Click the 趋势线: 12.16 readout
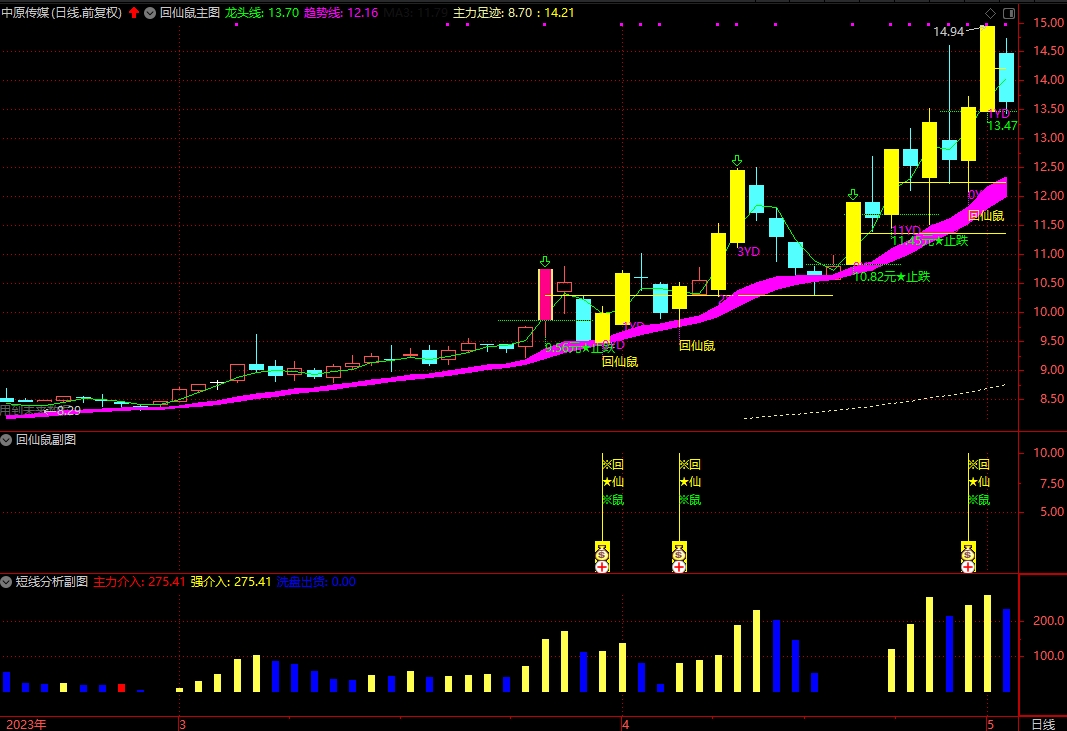This screenshot has height=731, width=1067. tap(341, 12)
